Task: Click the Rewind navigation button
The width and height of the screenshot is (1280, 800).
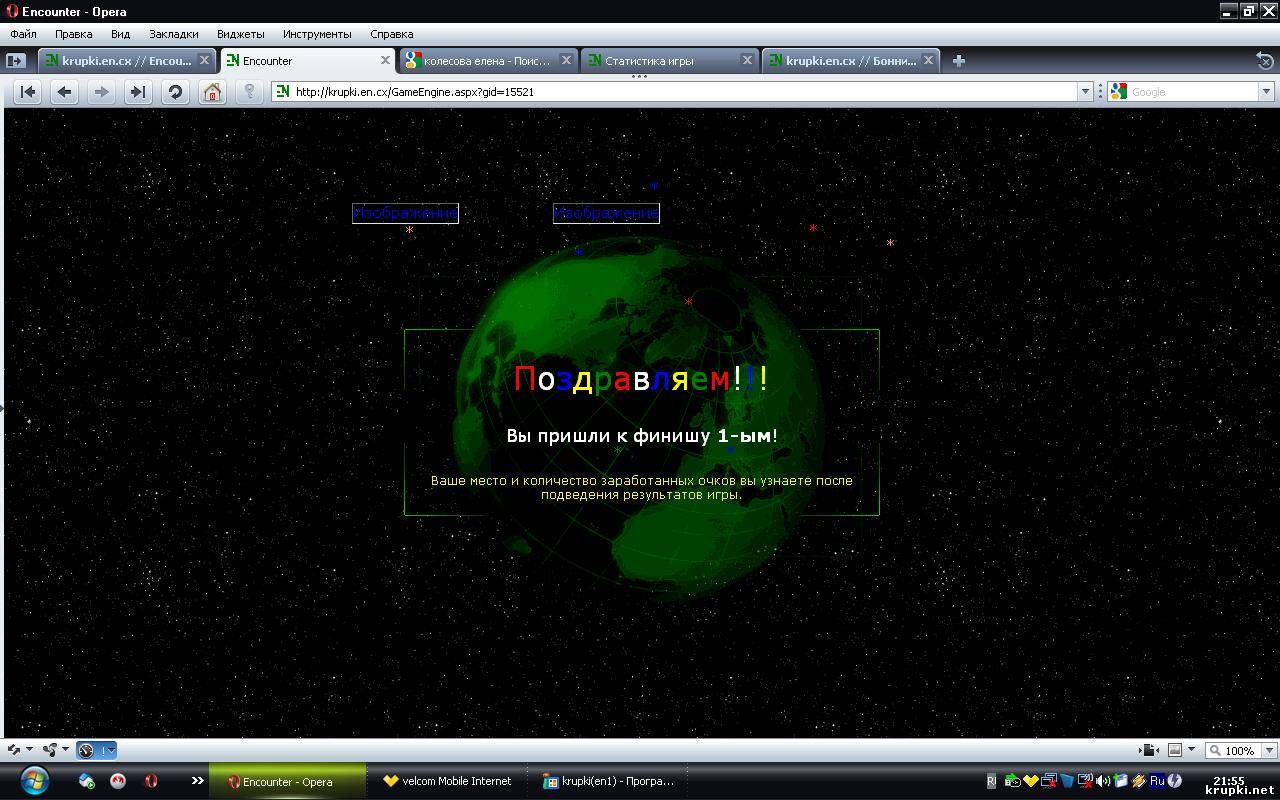Action: point(28,92)
